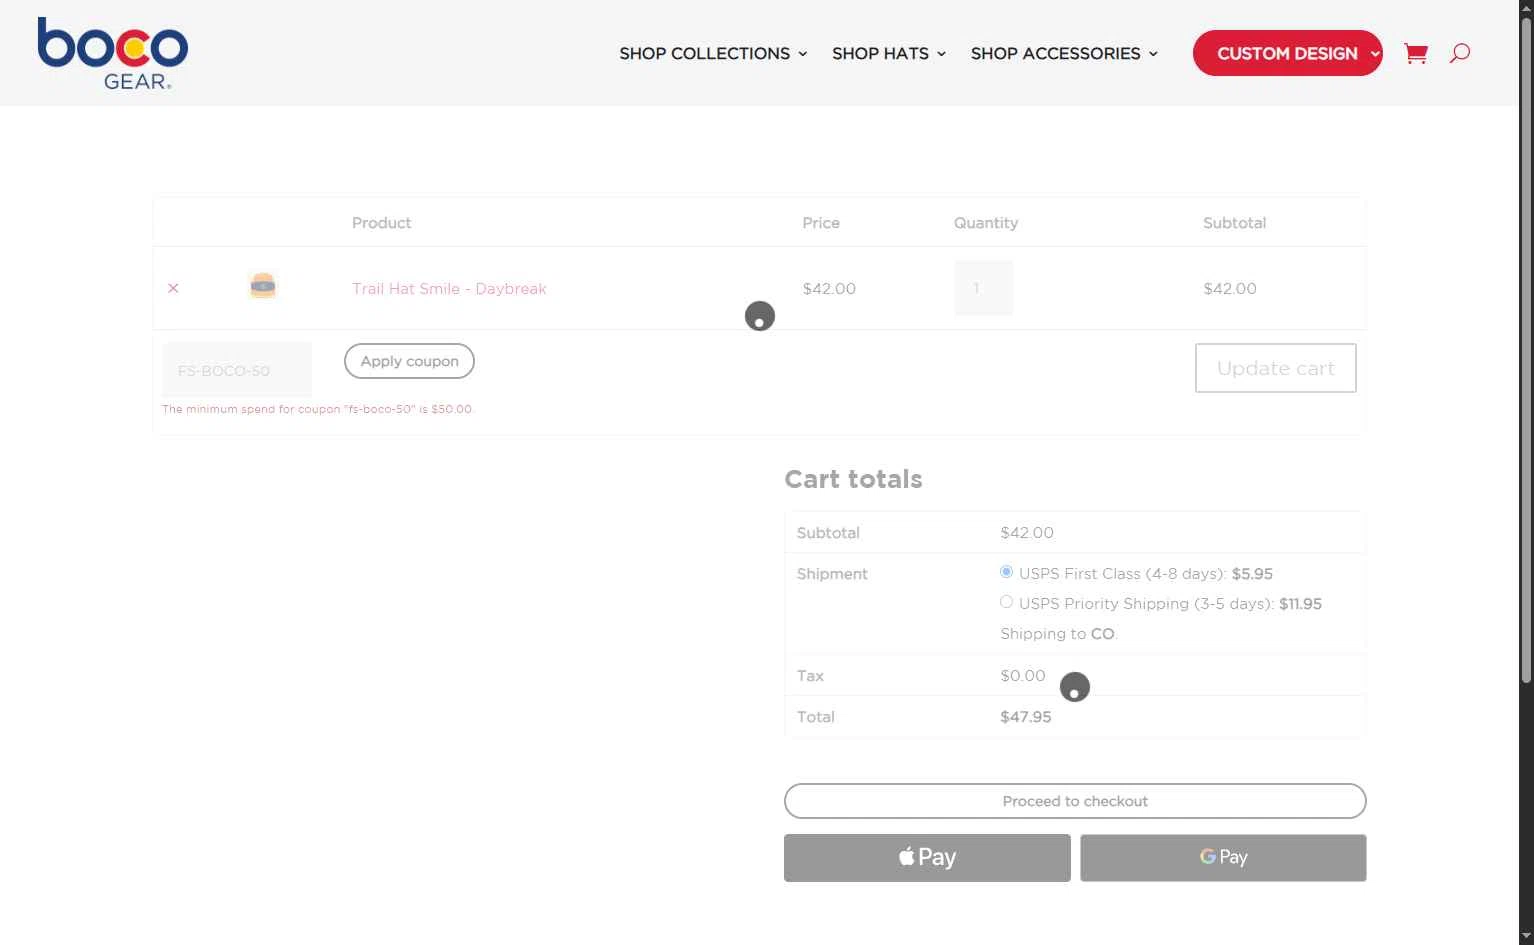The width and height of the screenshot is (1534, 945).
Task: Click the Product column header
Action: (x=381, y=223)
